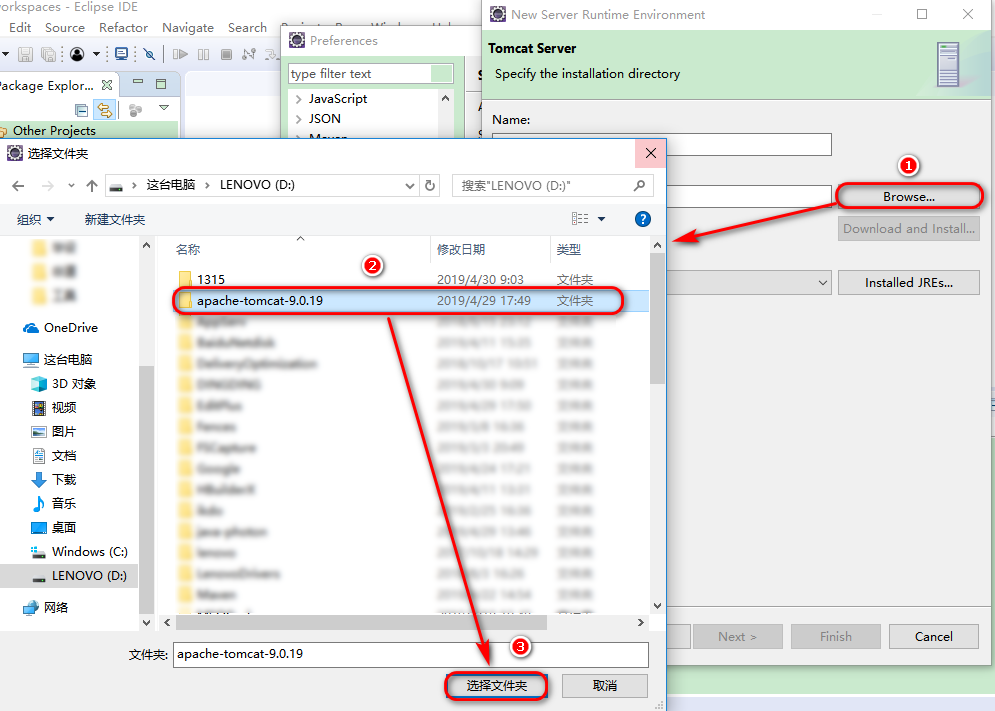Click Eclipse toolbar Suspend icon
This screenshot has width=995, height=711.
click(x=204, y=54)
